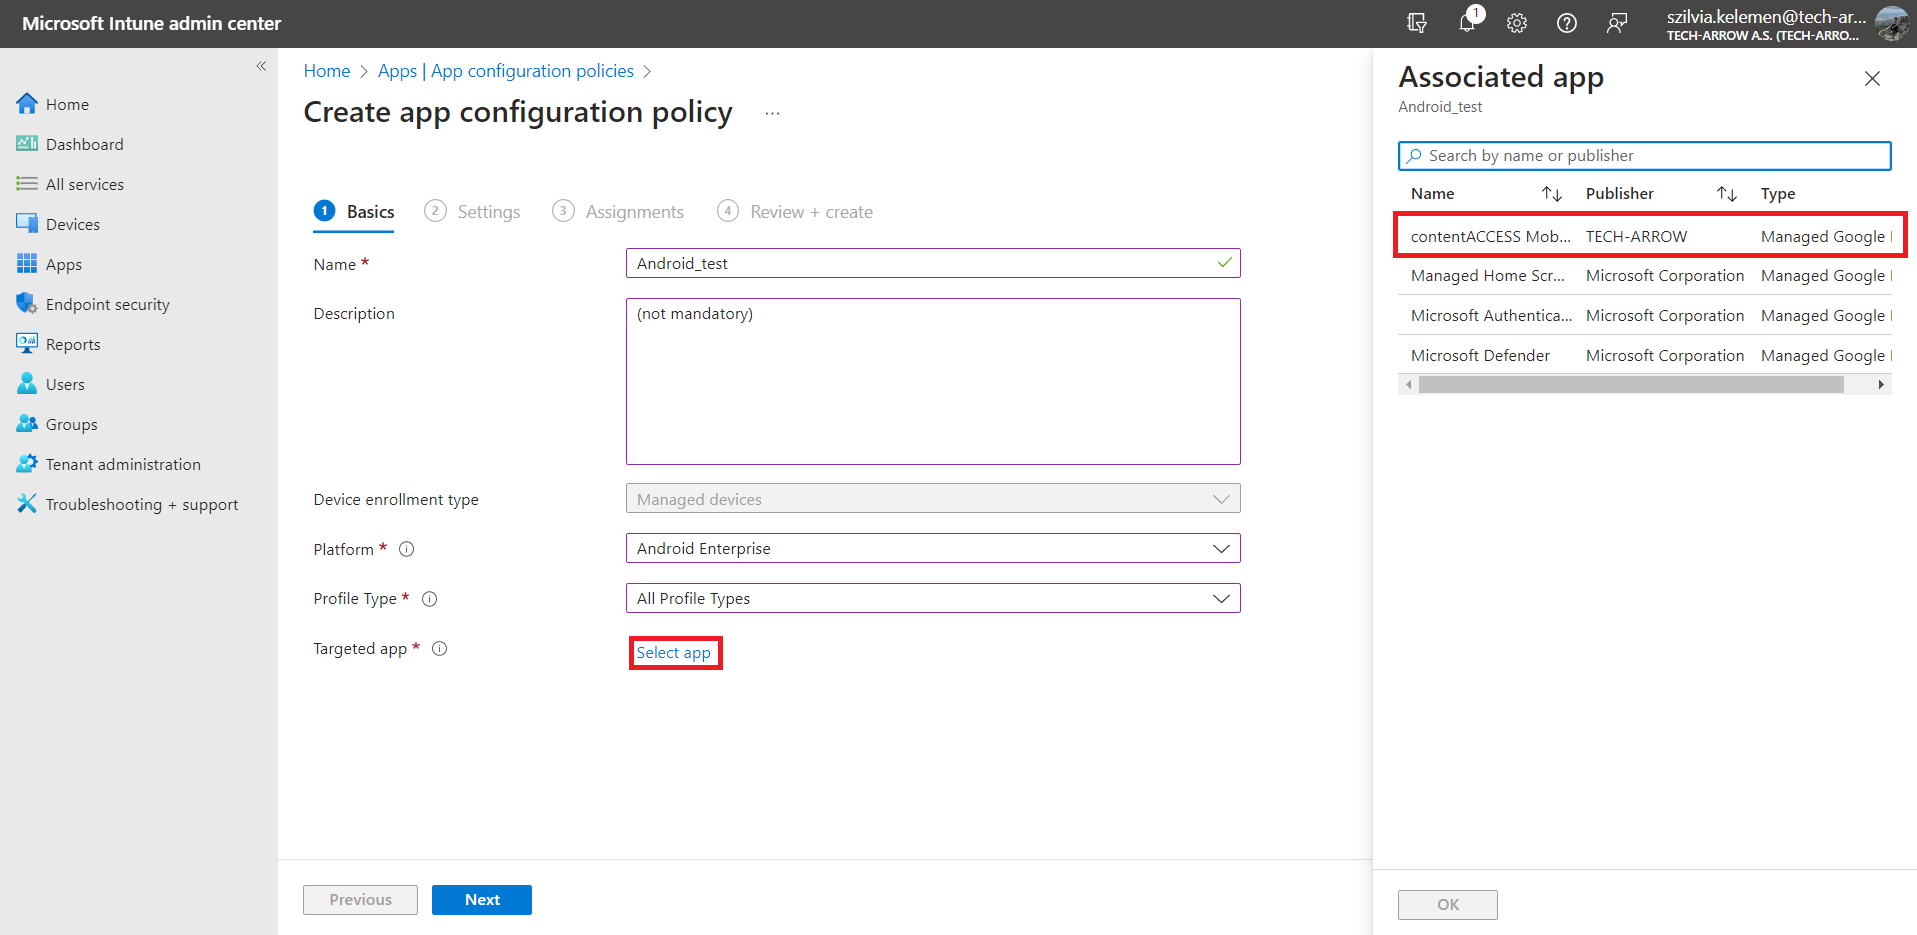This screenshot has height=935, width=1917.
Task: Click the Platform info icon
Action: point(407,549)
